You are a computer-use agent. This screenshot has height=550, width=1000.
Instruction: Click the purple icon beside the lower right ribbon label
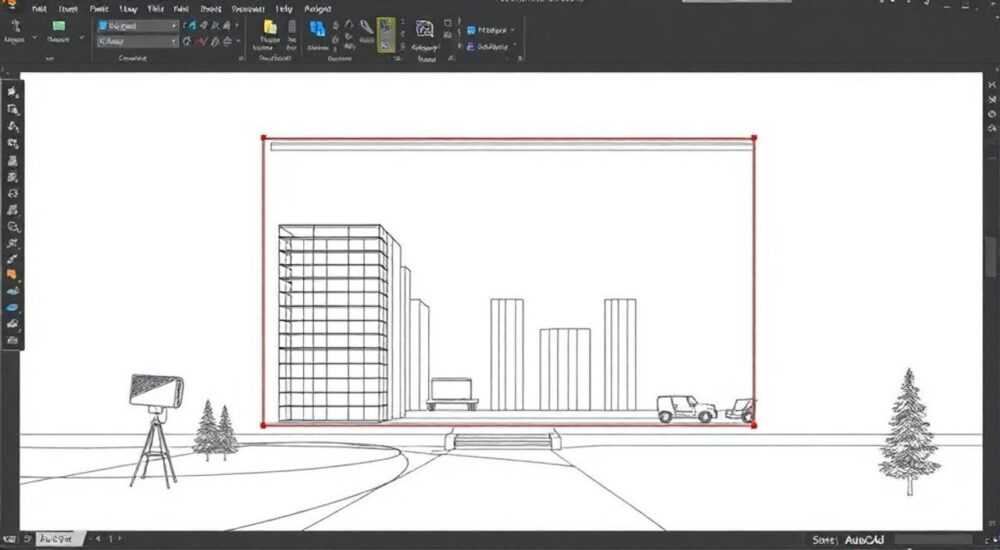[471, 47]
